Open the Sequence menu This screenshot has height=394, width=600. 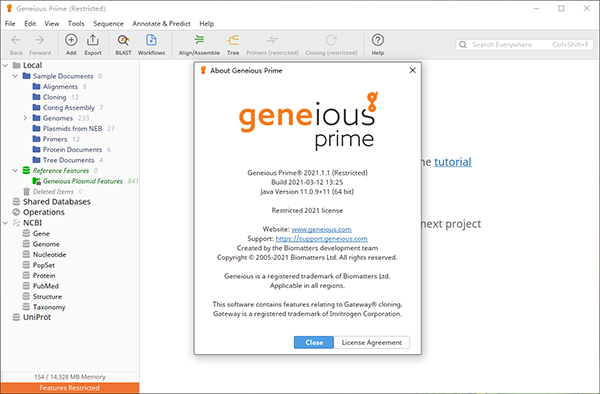(x=108, y=24)
